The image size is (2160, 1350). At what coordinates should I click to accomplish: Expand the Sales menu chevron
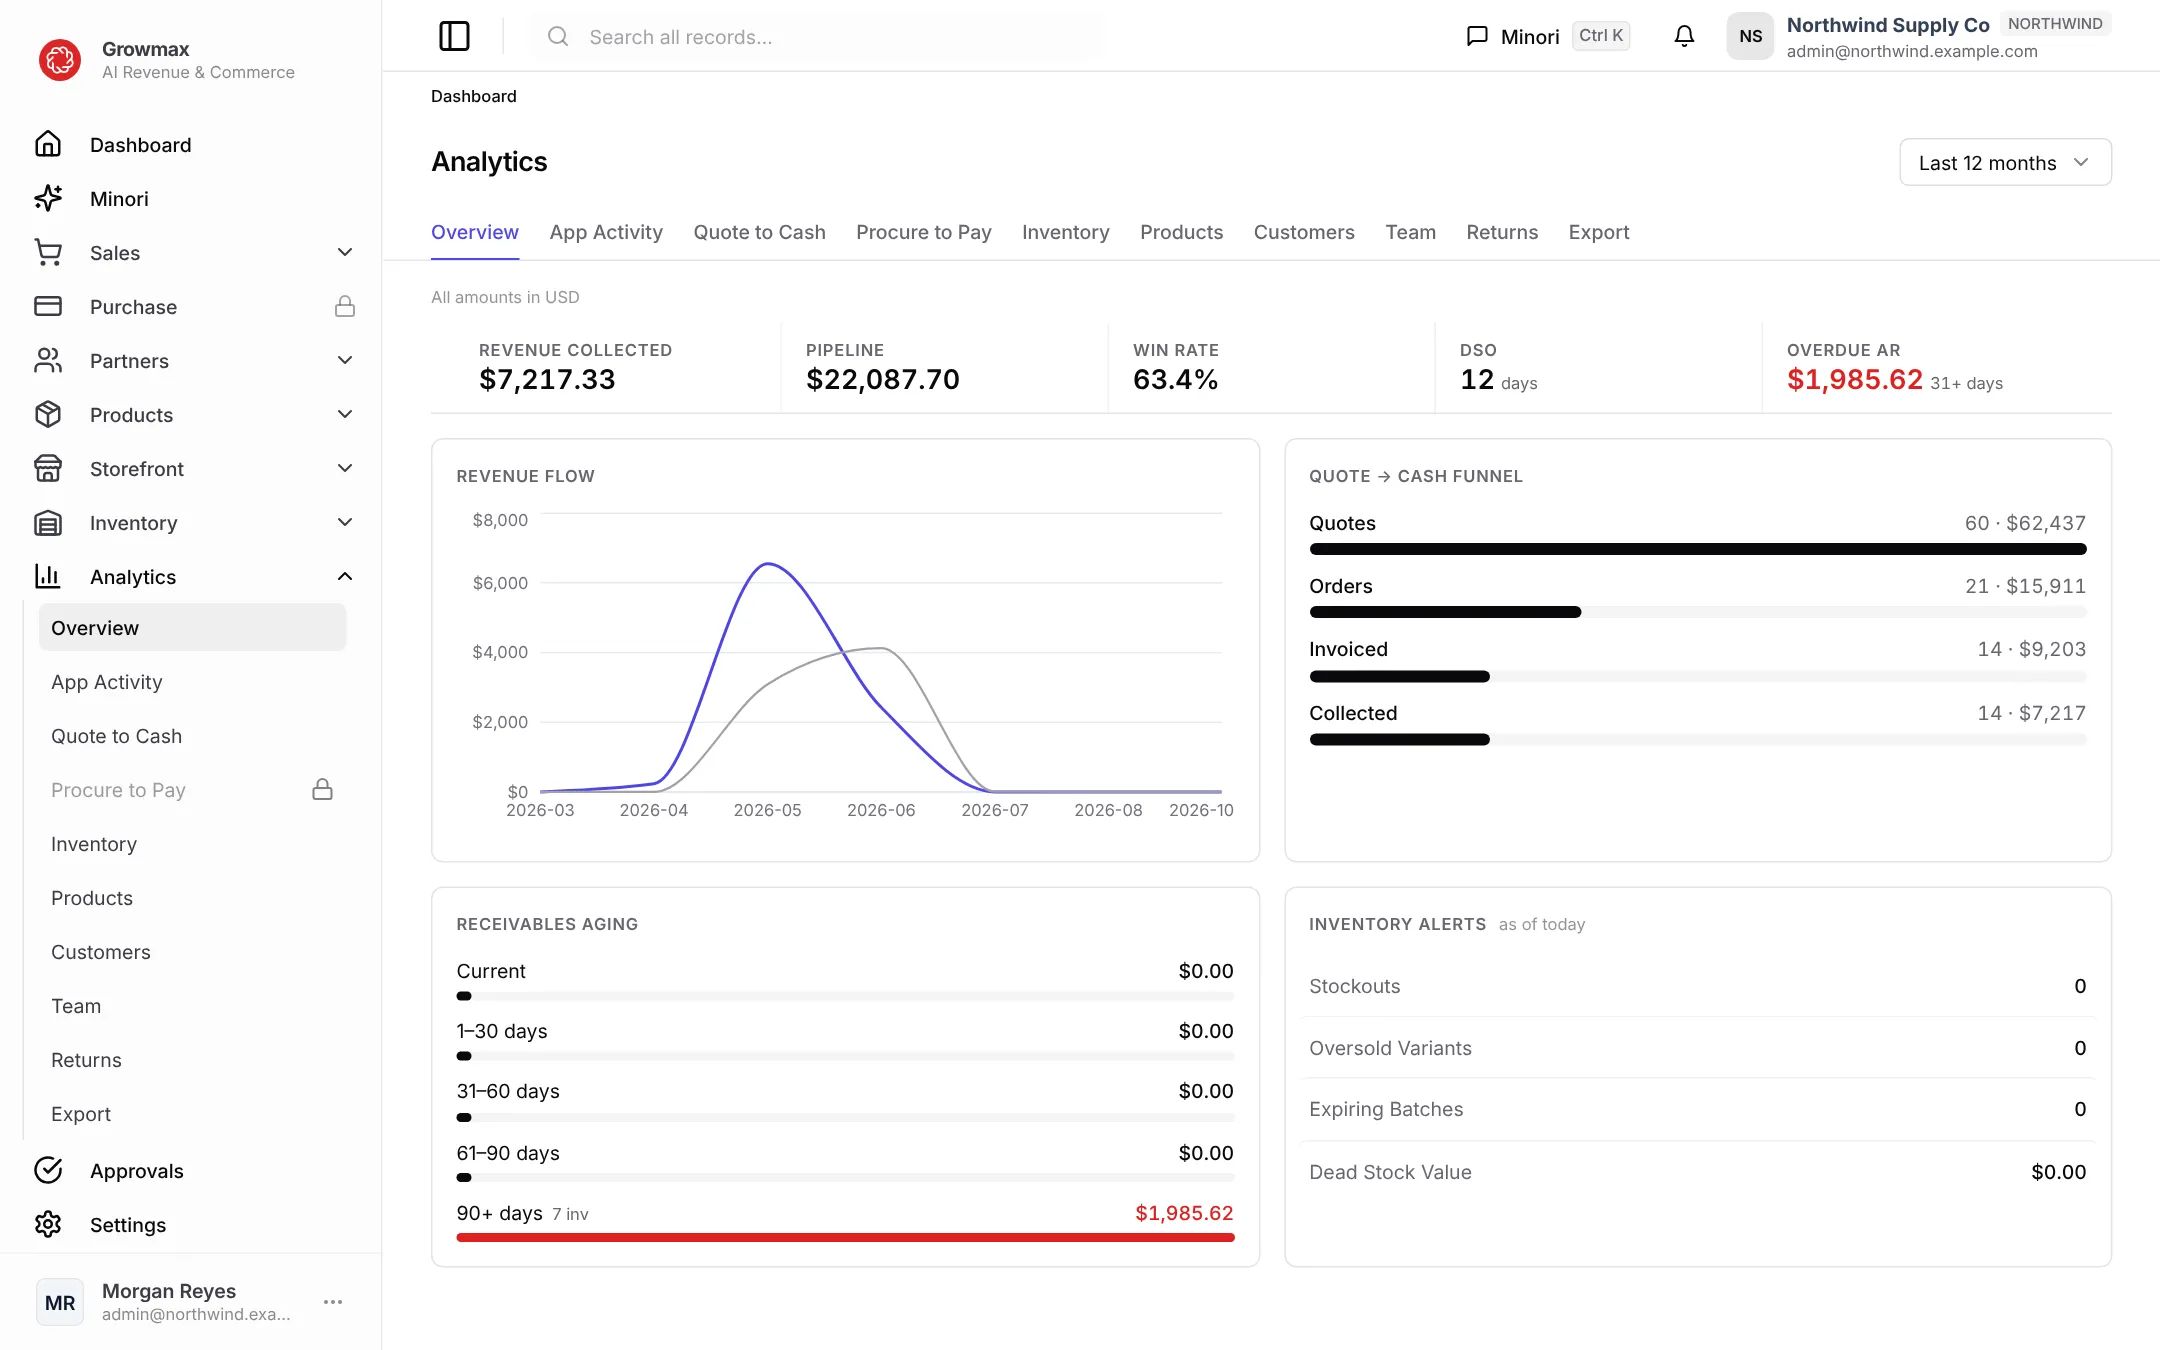point(345,252)
